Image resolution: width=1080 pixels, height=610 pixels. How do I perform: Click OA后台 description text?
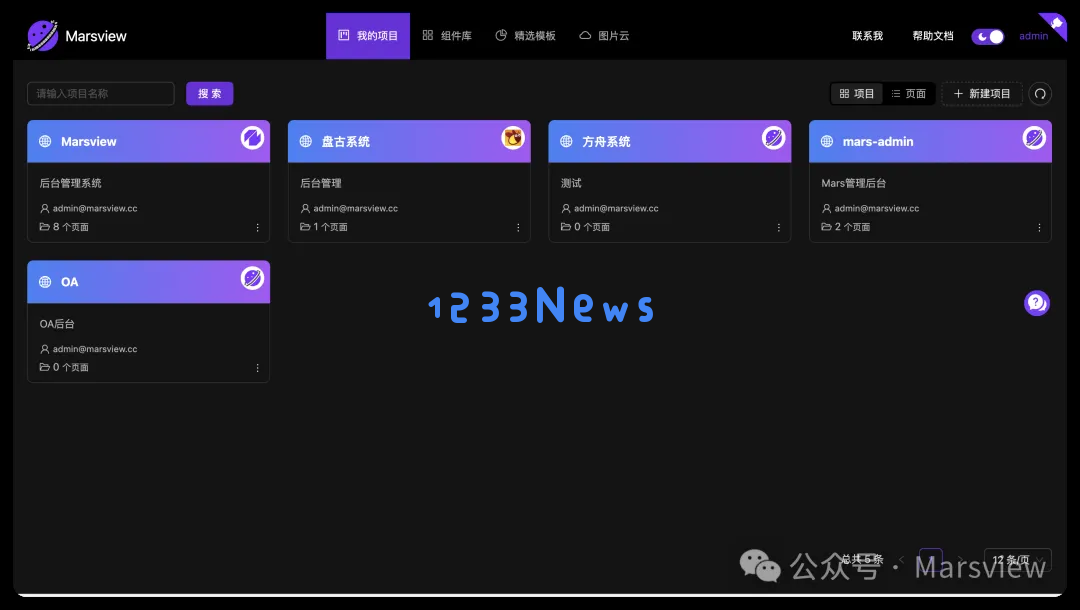click(x=57, y=324)
